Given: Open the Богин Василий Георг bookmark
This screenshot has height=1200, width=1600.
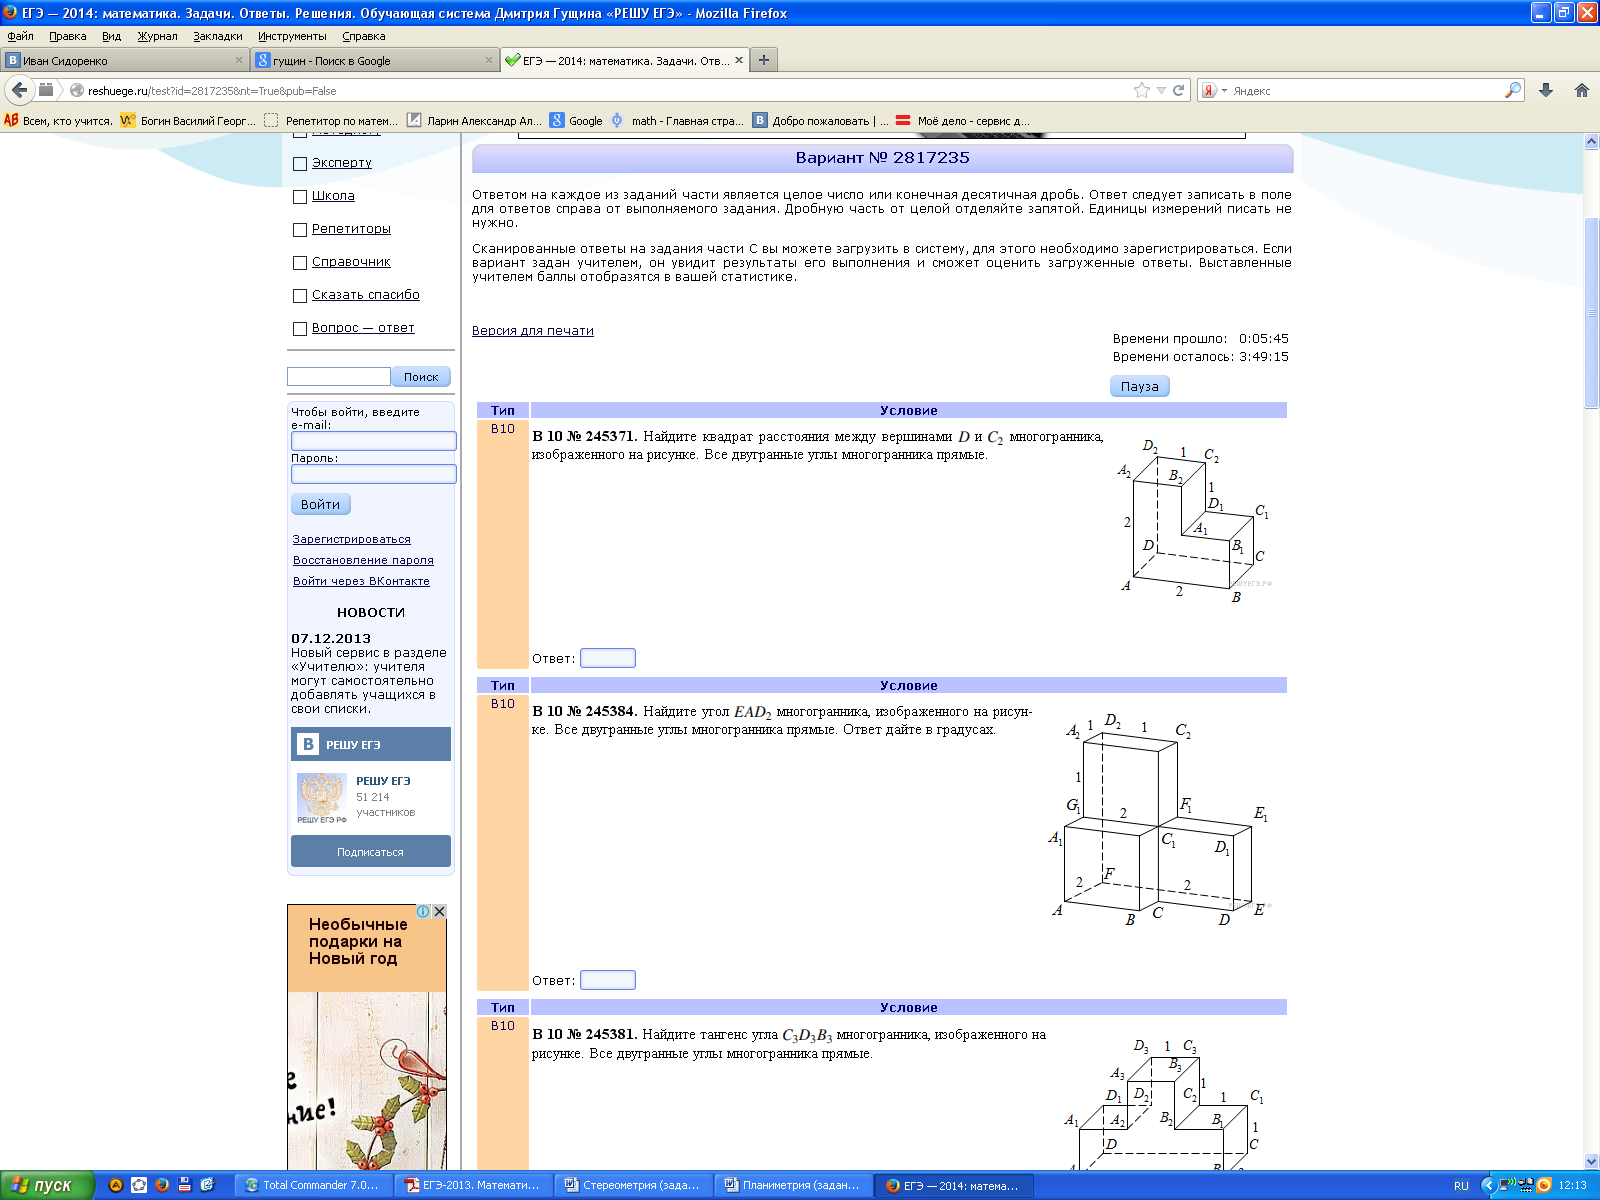Looking at the screenshot, I should (x=188, y=120).
